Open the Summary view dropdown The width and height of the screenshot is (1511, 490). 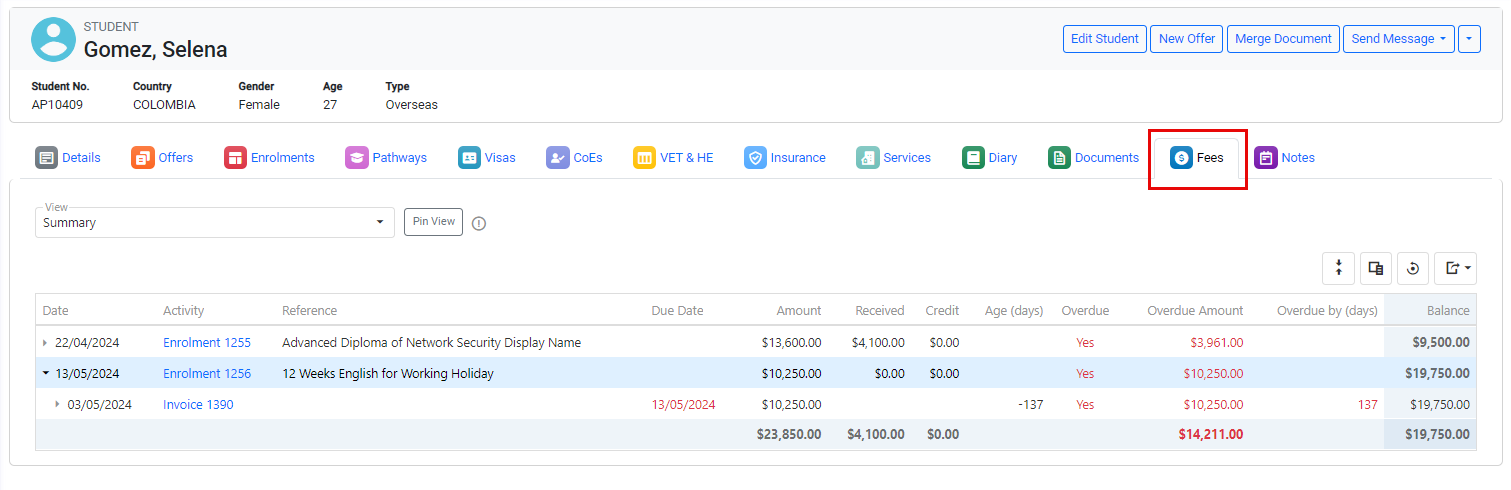pos(215,223)
